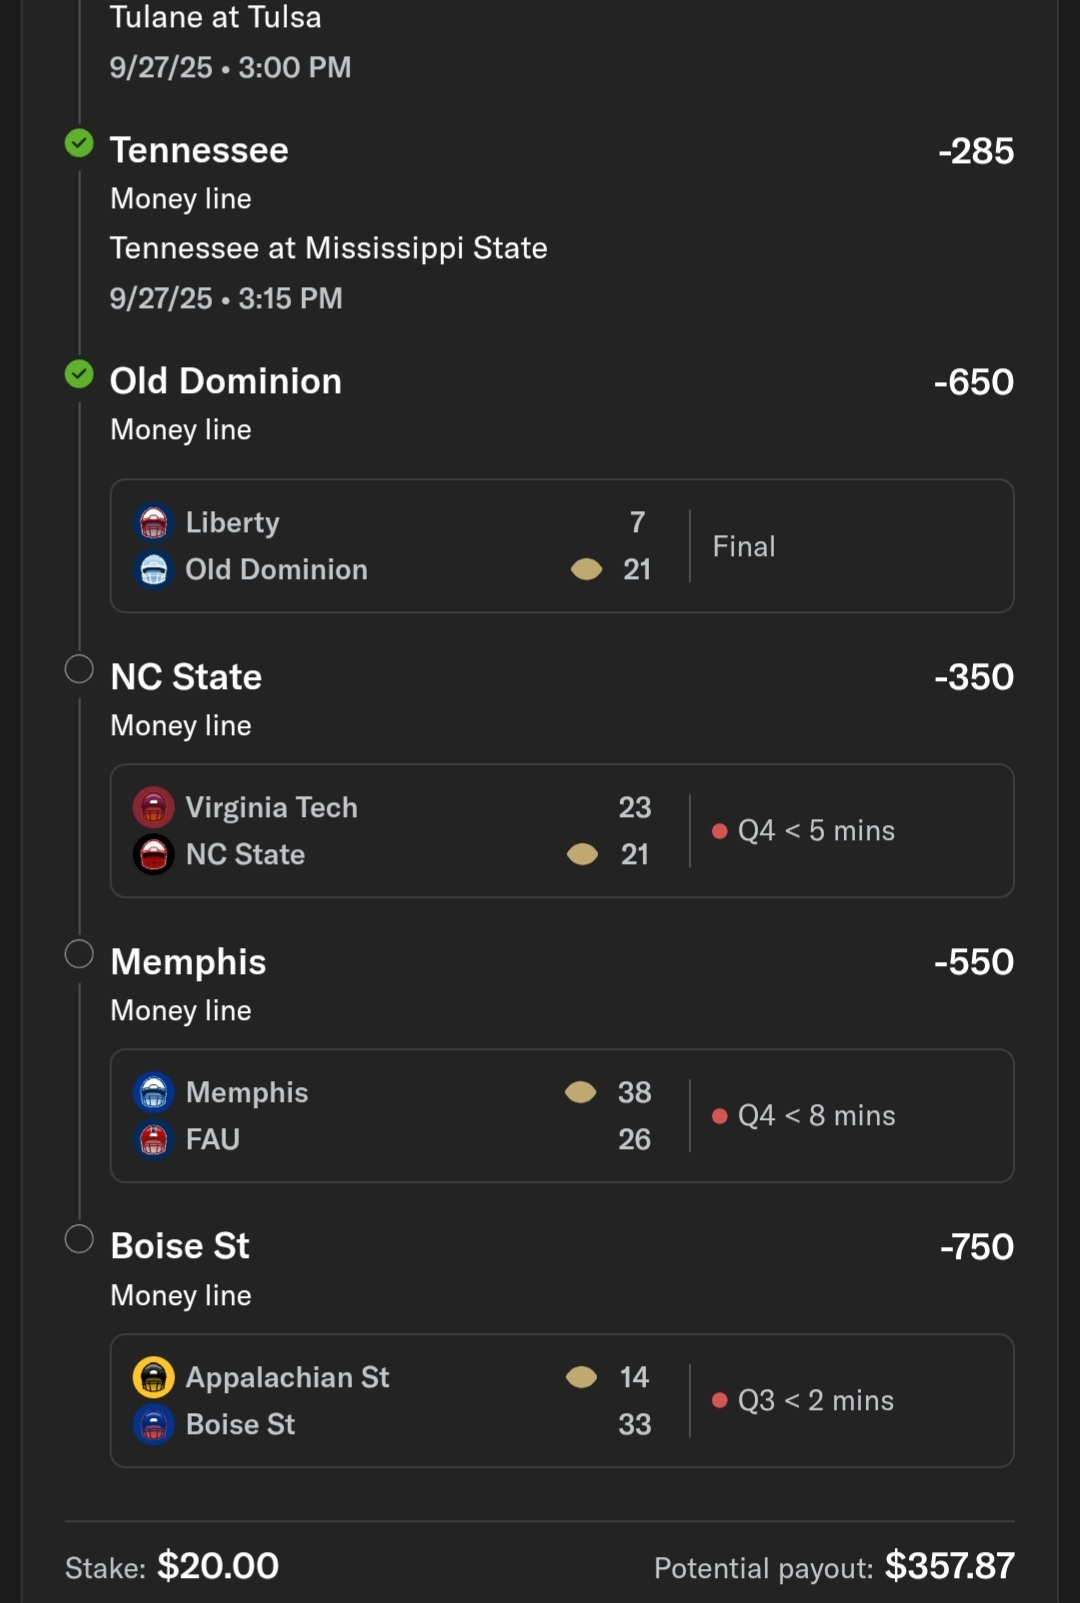Click the Tulane at Tulsa matchup

[215, 17]
